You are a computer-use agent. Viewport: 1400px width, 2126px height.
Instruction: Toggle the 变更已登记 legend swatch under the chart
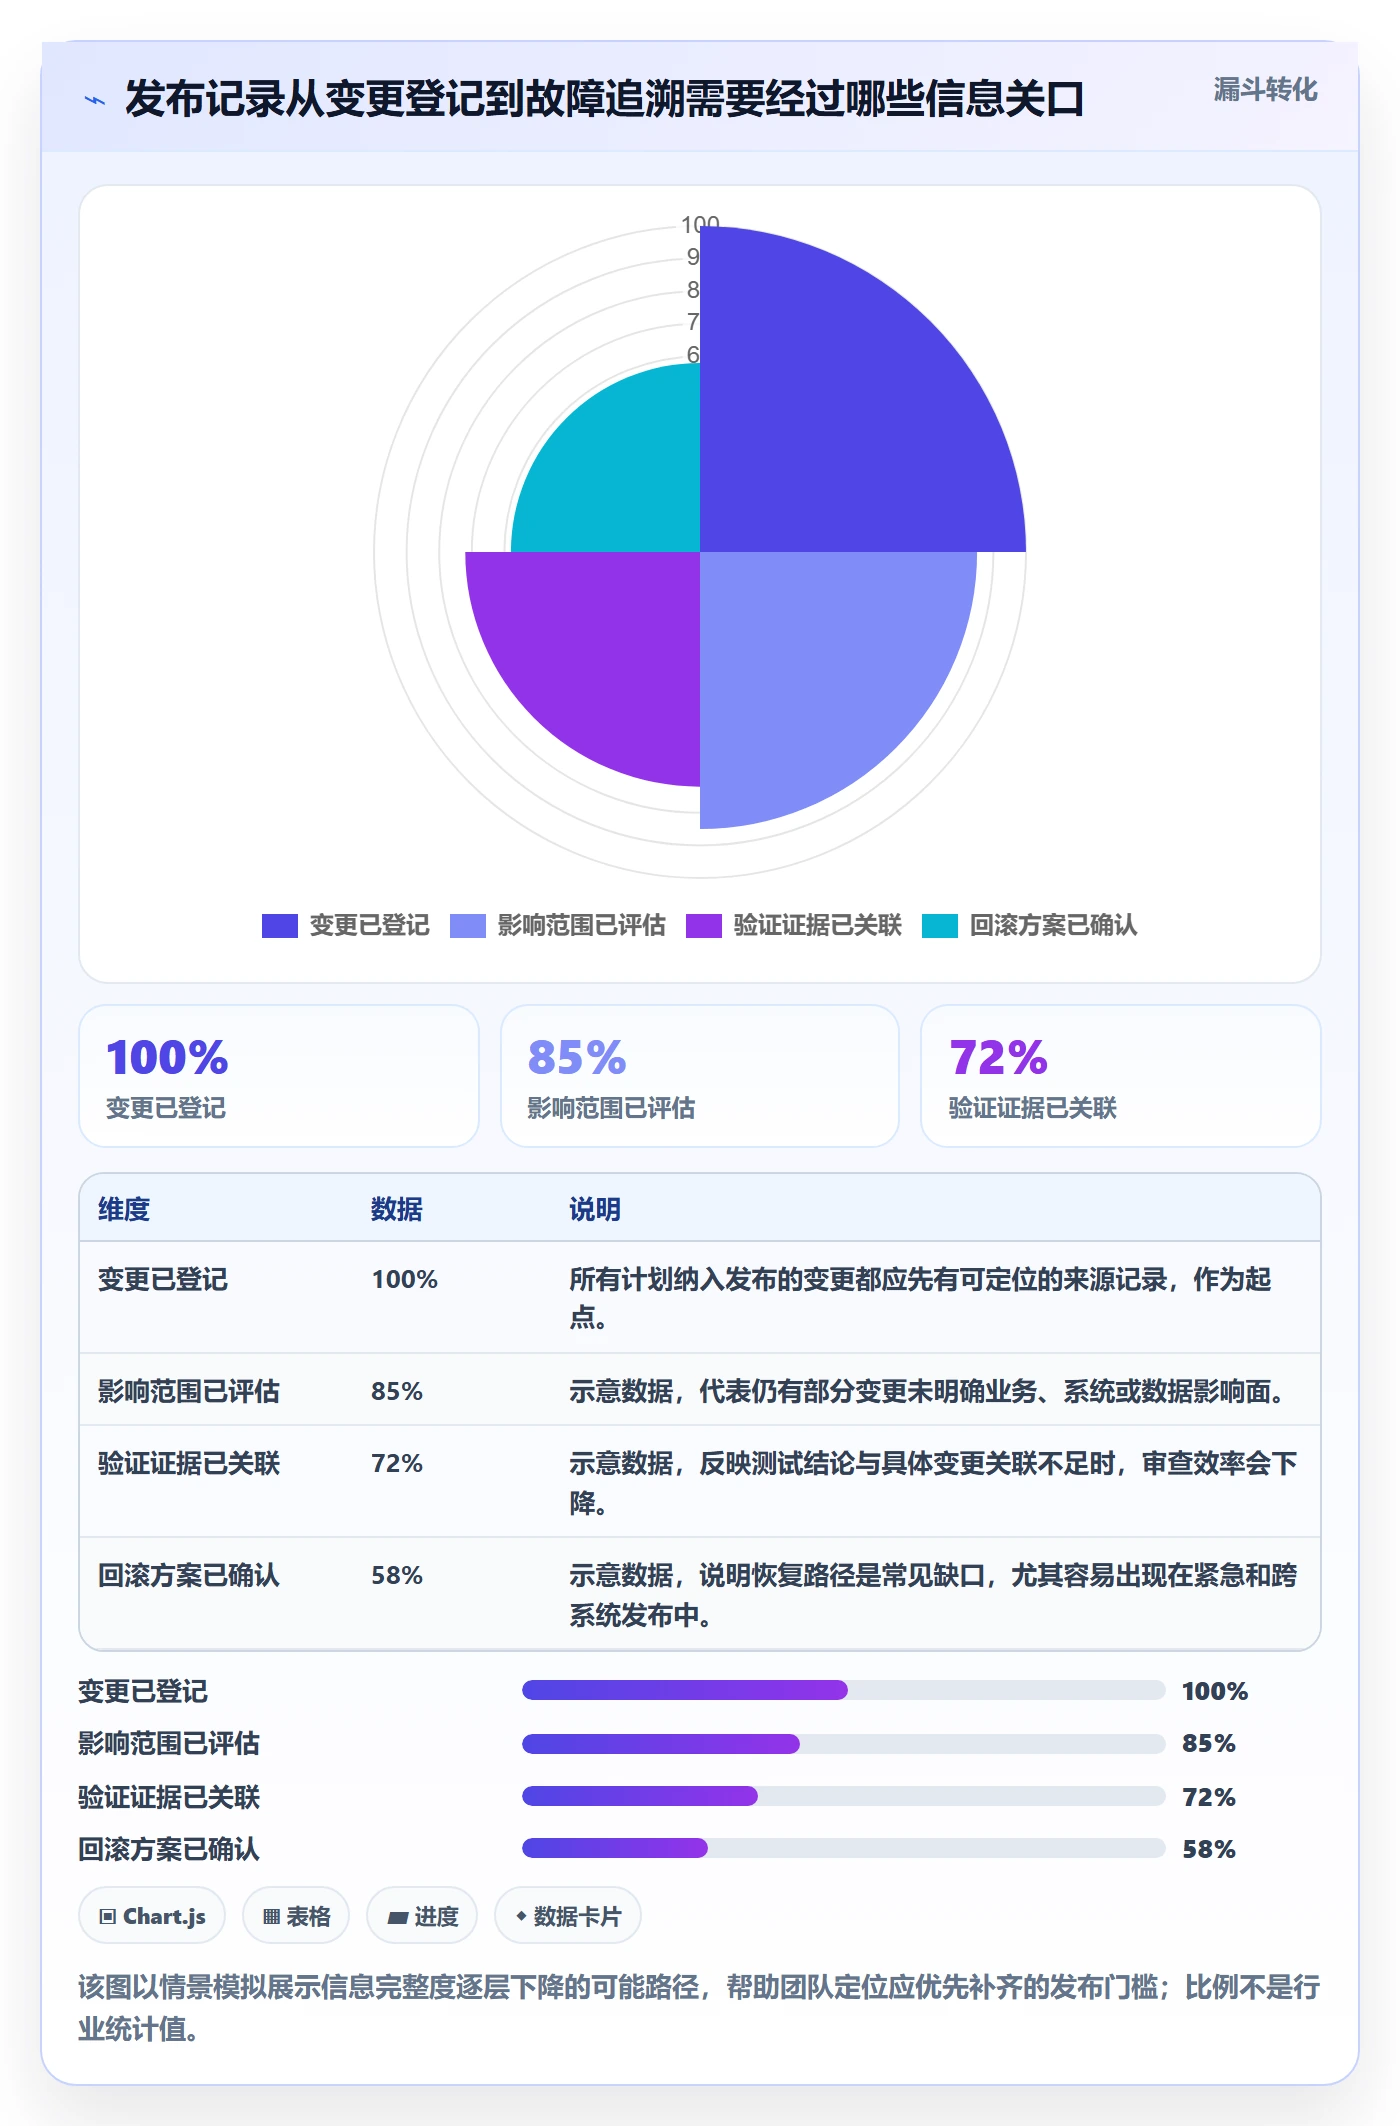coord(280,926)
